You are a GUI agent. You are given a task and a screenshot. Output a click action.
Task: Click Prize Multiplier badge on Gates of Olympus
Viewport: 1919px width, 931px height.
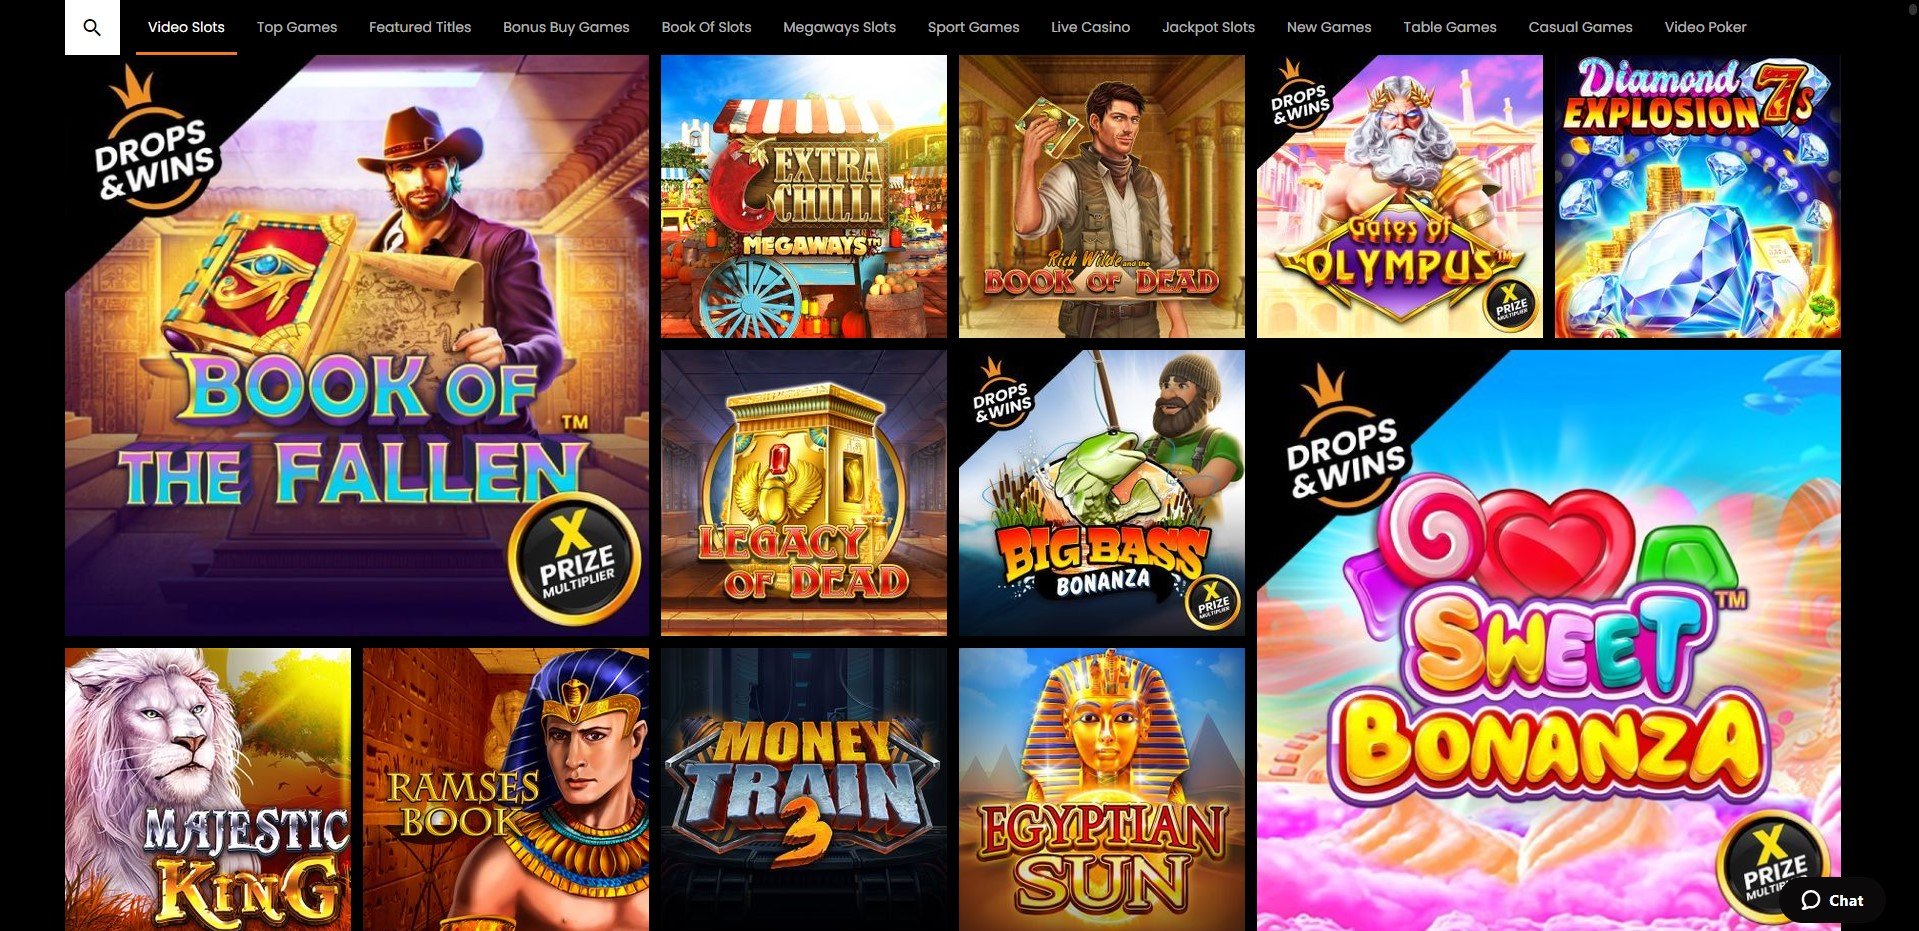tap(1511, 304)
